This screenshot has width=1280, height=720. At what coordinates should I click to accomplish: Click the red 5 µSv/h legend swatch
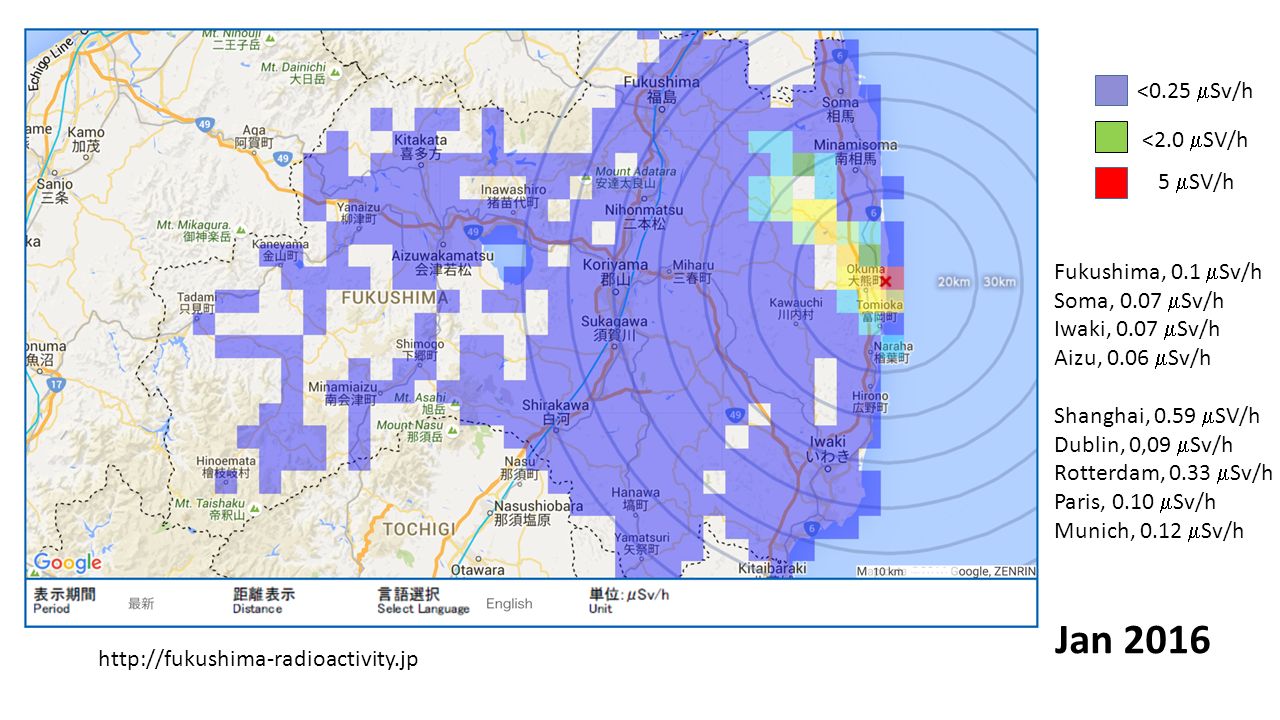1111,183
